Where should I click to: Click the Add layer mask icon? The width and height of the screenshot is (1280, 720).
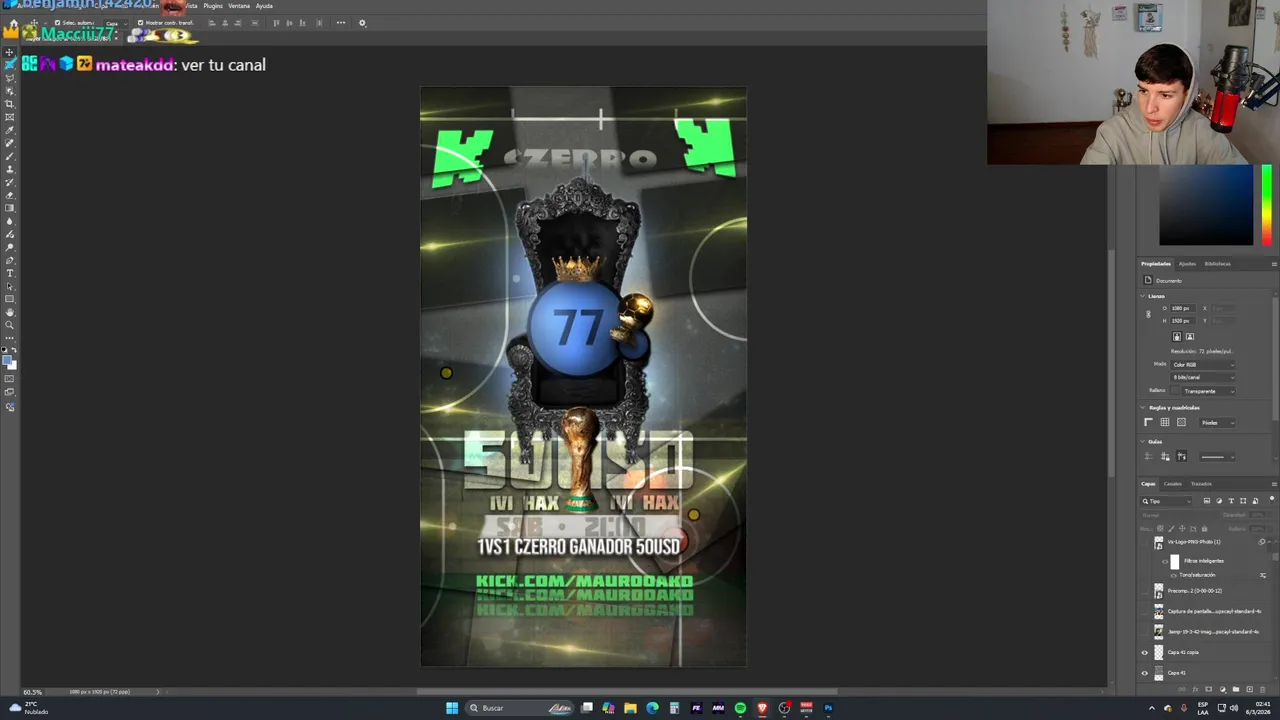pos(1208,689)
